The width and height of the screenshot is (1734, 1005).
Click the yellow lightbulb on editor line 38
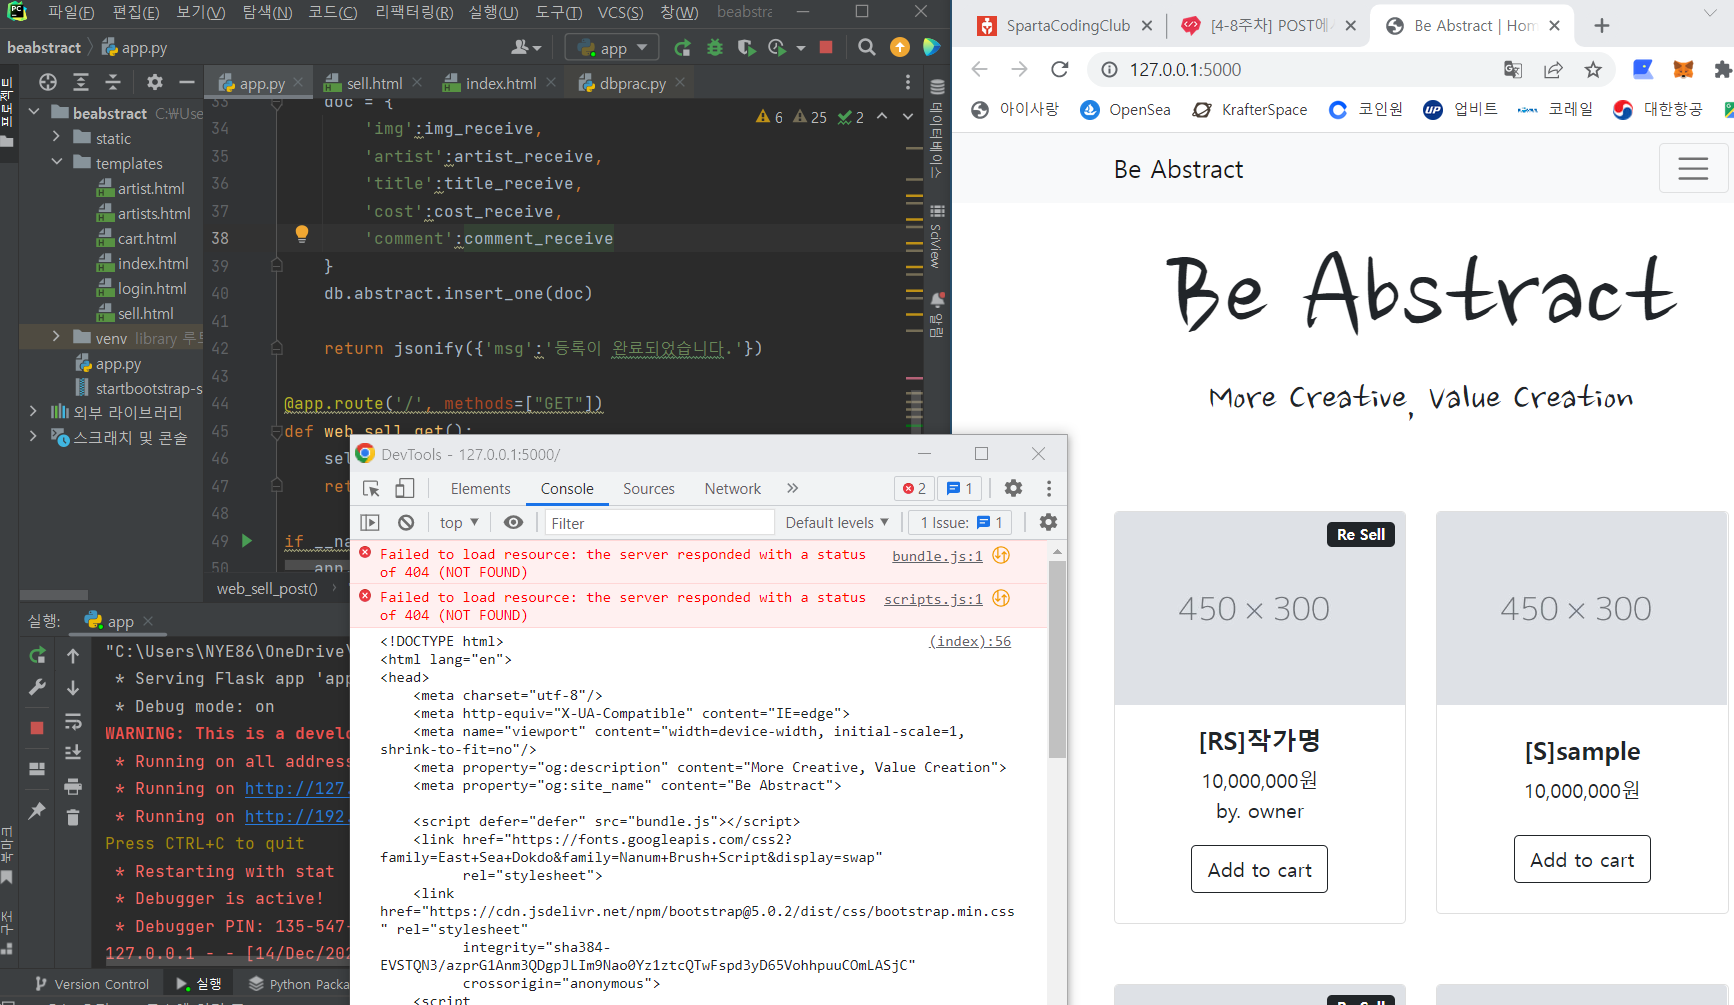point(301,234)
